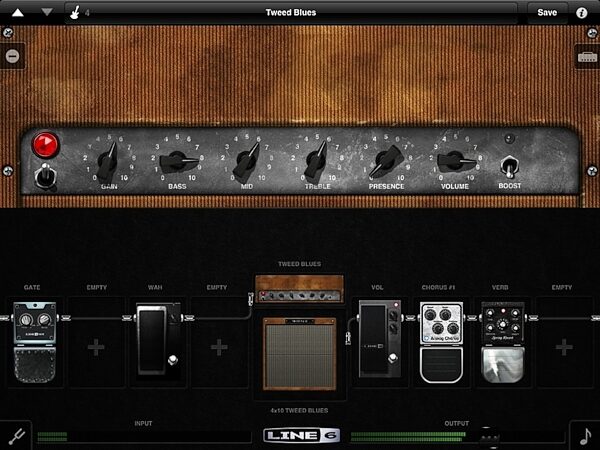Image resolution: width=600 pixels, height=450 pixels.
Task: Stomp the Spring Reverb footswitch
Action: tap(502, 365)
